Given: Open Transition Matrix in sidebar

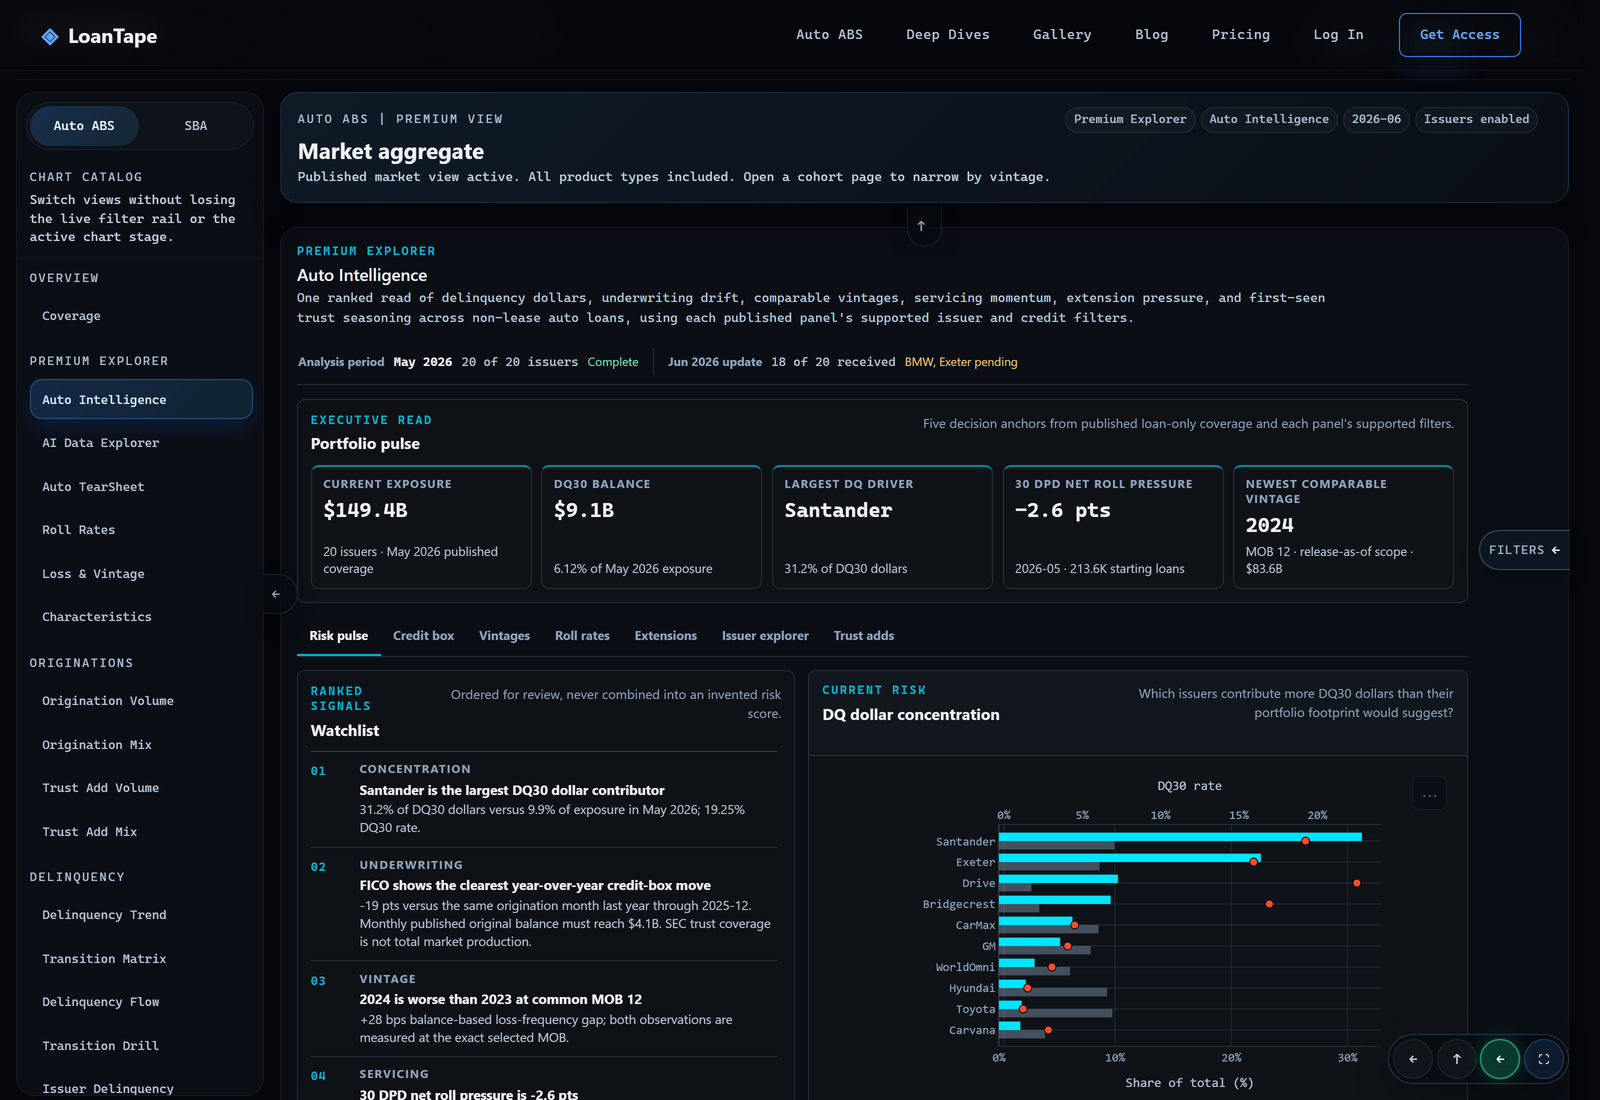Looking at the screenshot, I should pyautogui.click(x=141, y=959).
